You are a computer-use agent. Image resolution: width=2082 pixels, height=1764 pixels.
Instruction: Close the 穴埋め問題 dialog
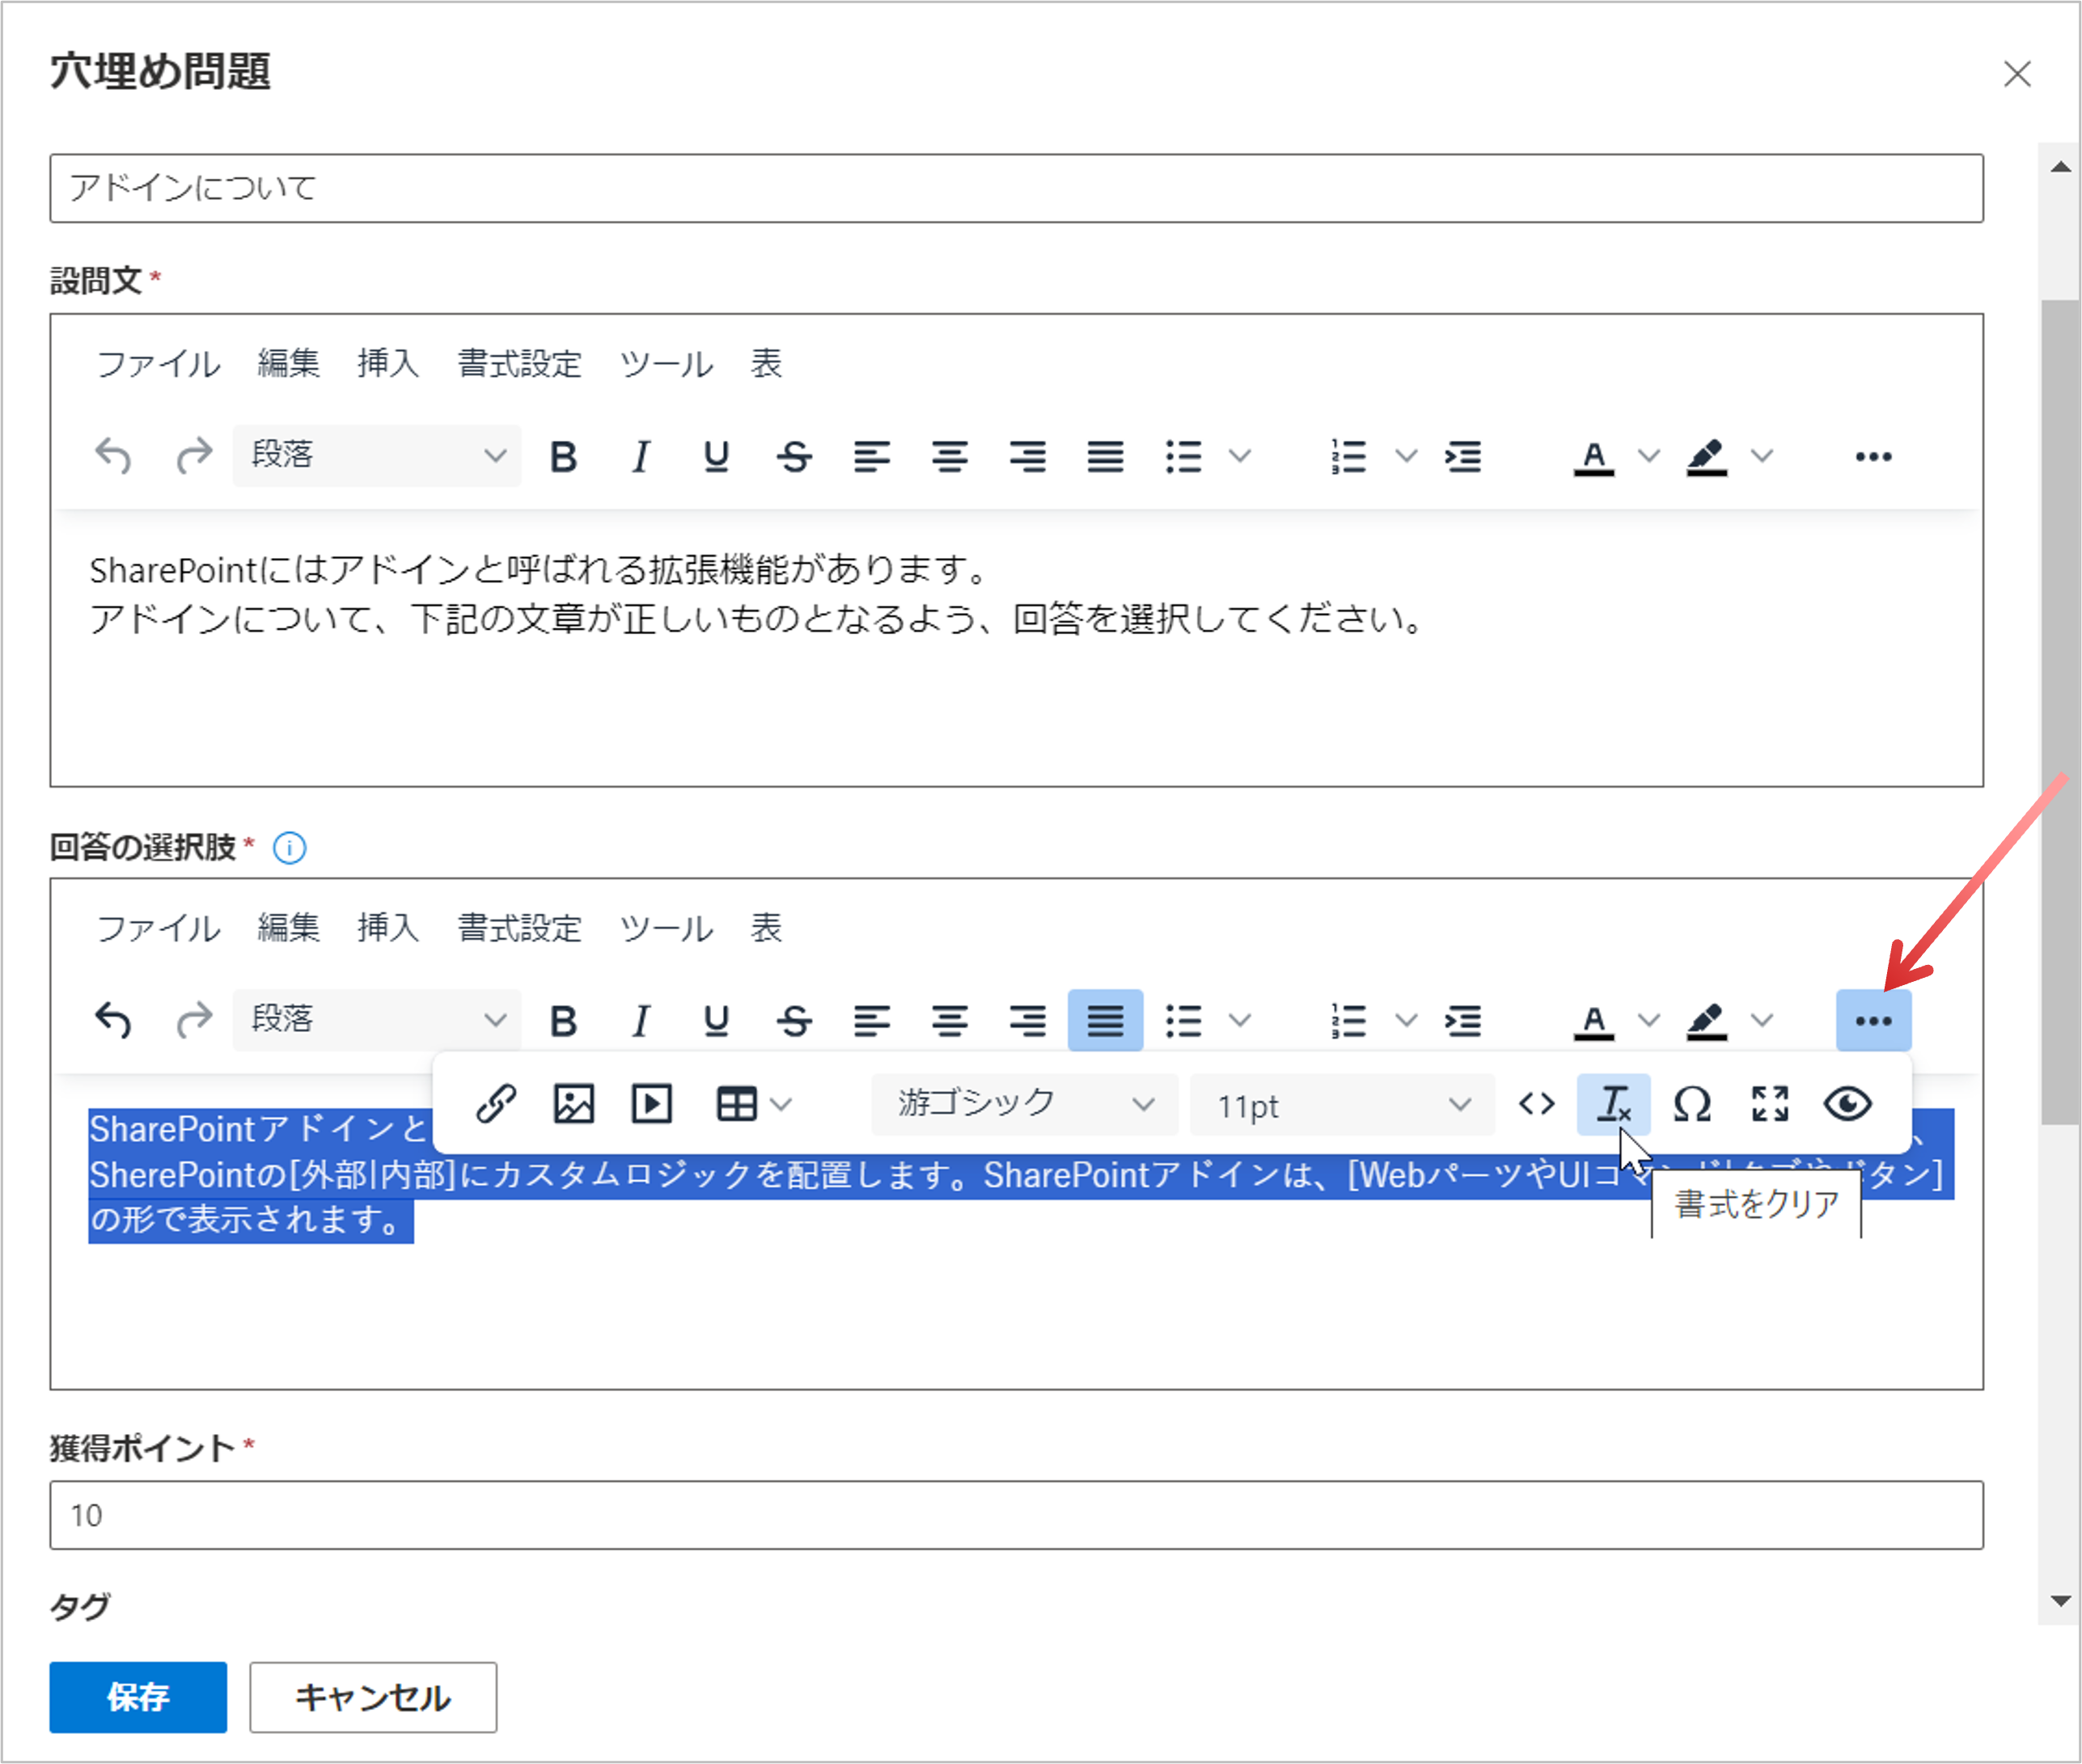[x=2017, y=73]
